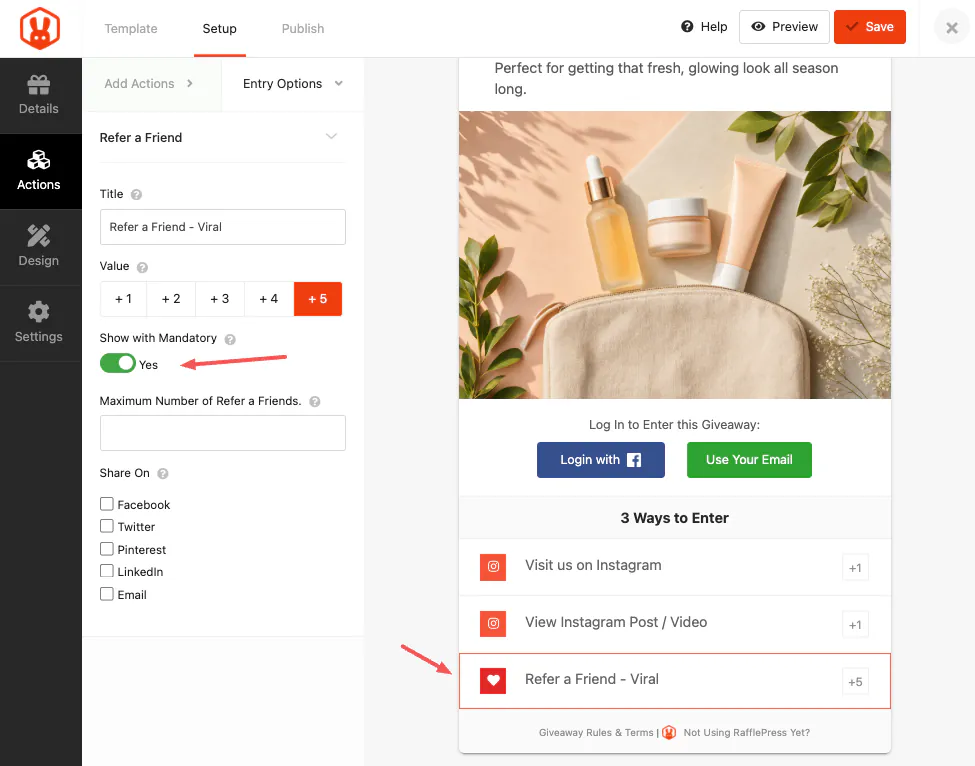975x766 pixels.
Task: Click the Preview button
Action: [784, 27]
